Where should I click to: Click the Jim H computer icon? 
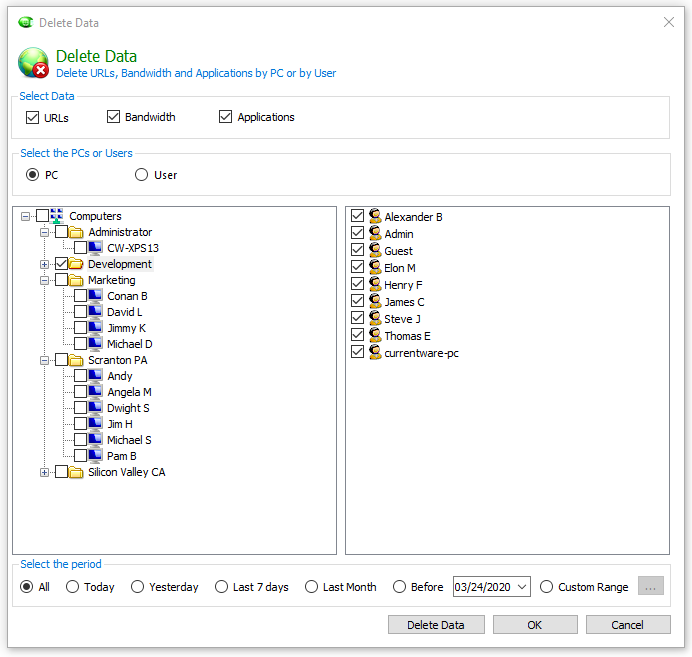pos(95,424)
